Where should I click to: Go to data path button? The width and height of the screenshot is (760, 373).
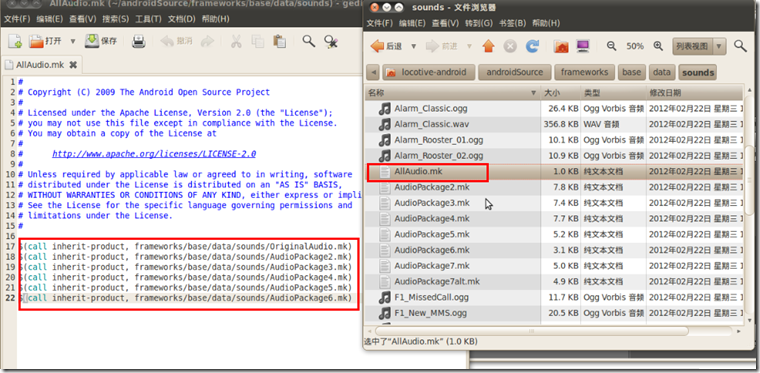point(662,73)
